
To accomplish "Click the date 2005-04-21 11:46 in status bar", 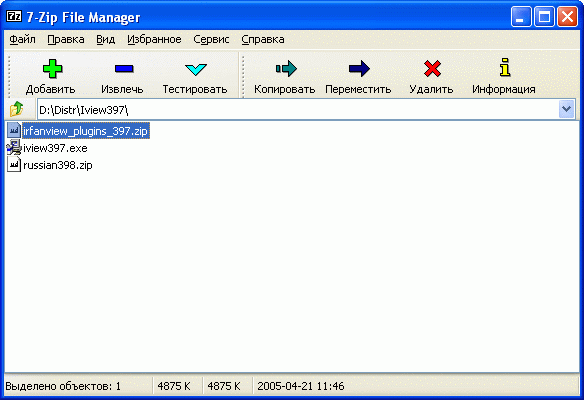I will pyautogui.click(x=301, y=386).
